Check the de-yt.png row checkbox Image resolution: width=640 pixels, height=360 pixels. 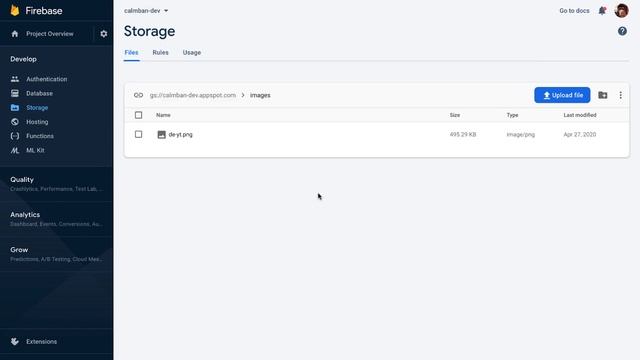(138, 134)
